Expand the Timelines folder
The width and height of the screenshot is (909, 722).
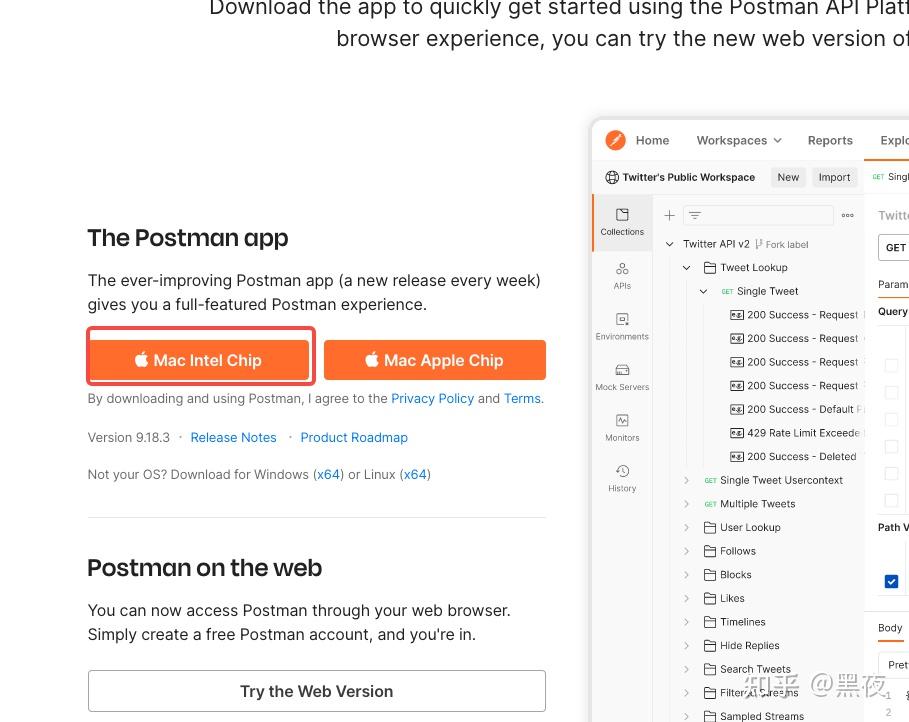pos(686,622)
